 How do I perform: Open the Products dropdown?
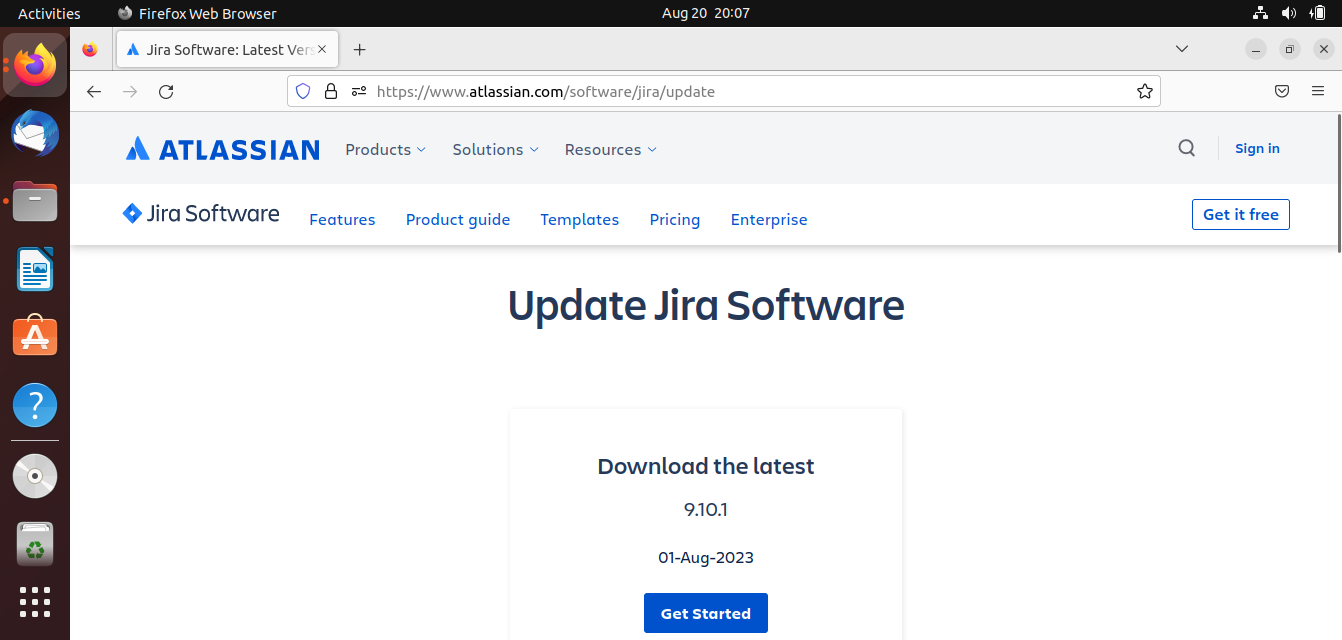pyautogui.click(x=384, y=149)
